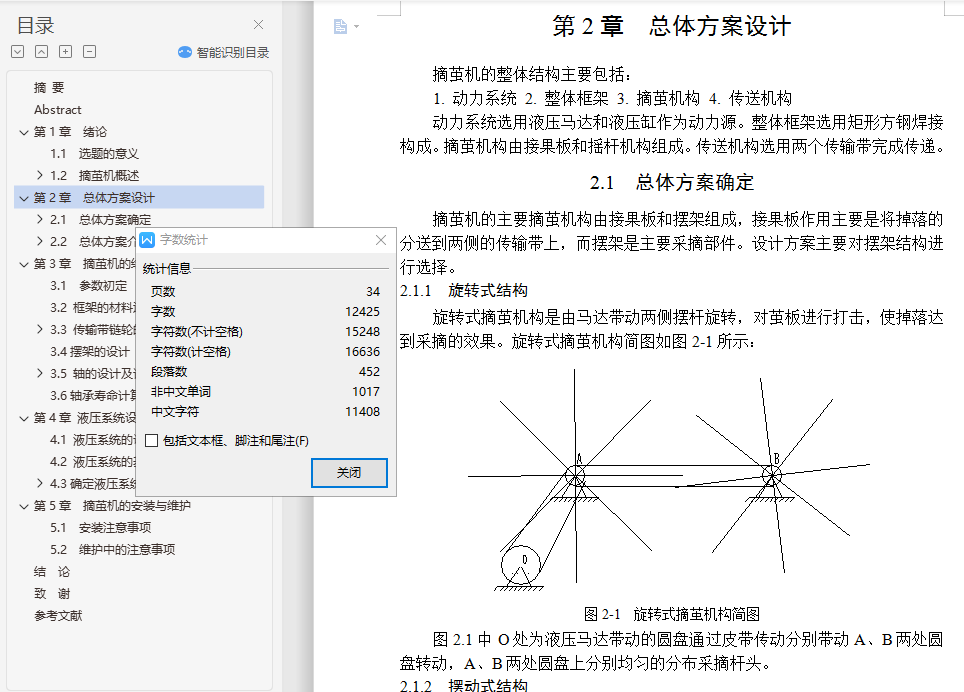Screen dimensions: 964x692
Task: Click the 字数 value 12425
Action: click(363, 312)
